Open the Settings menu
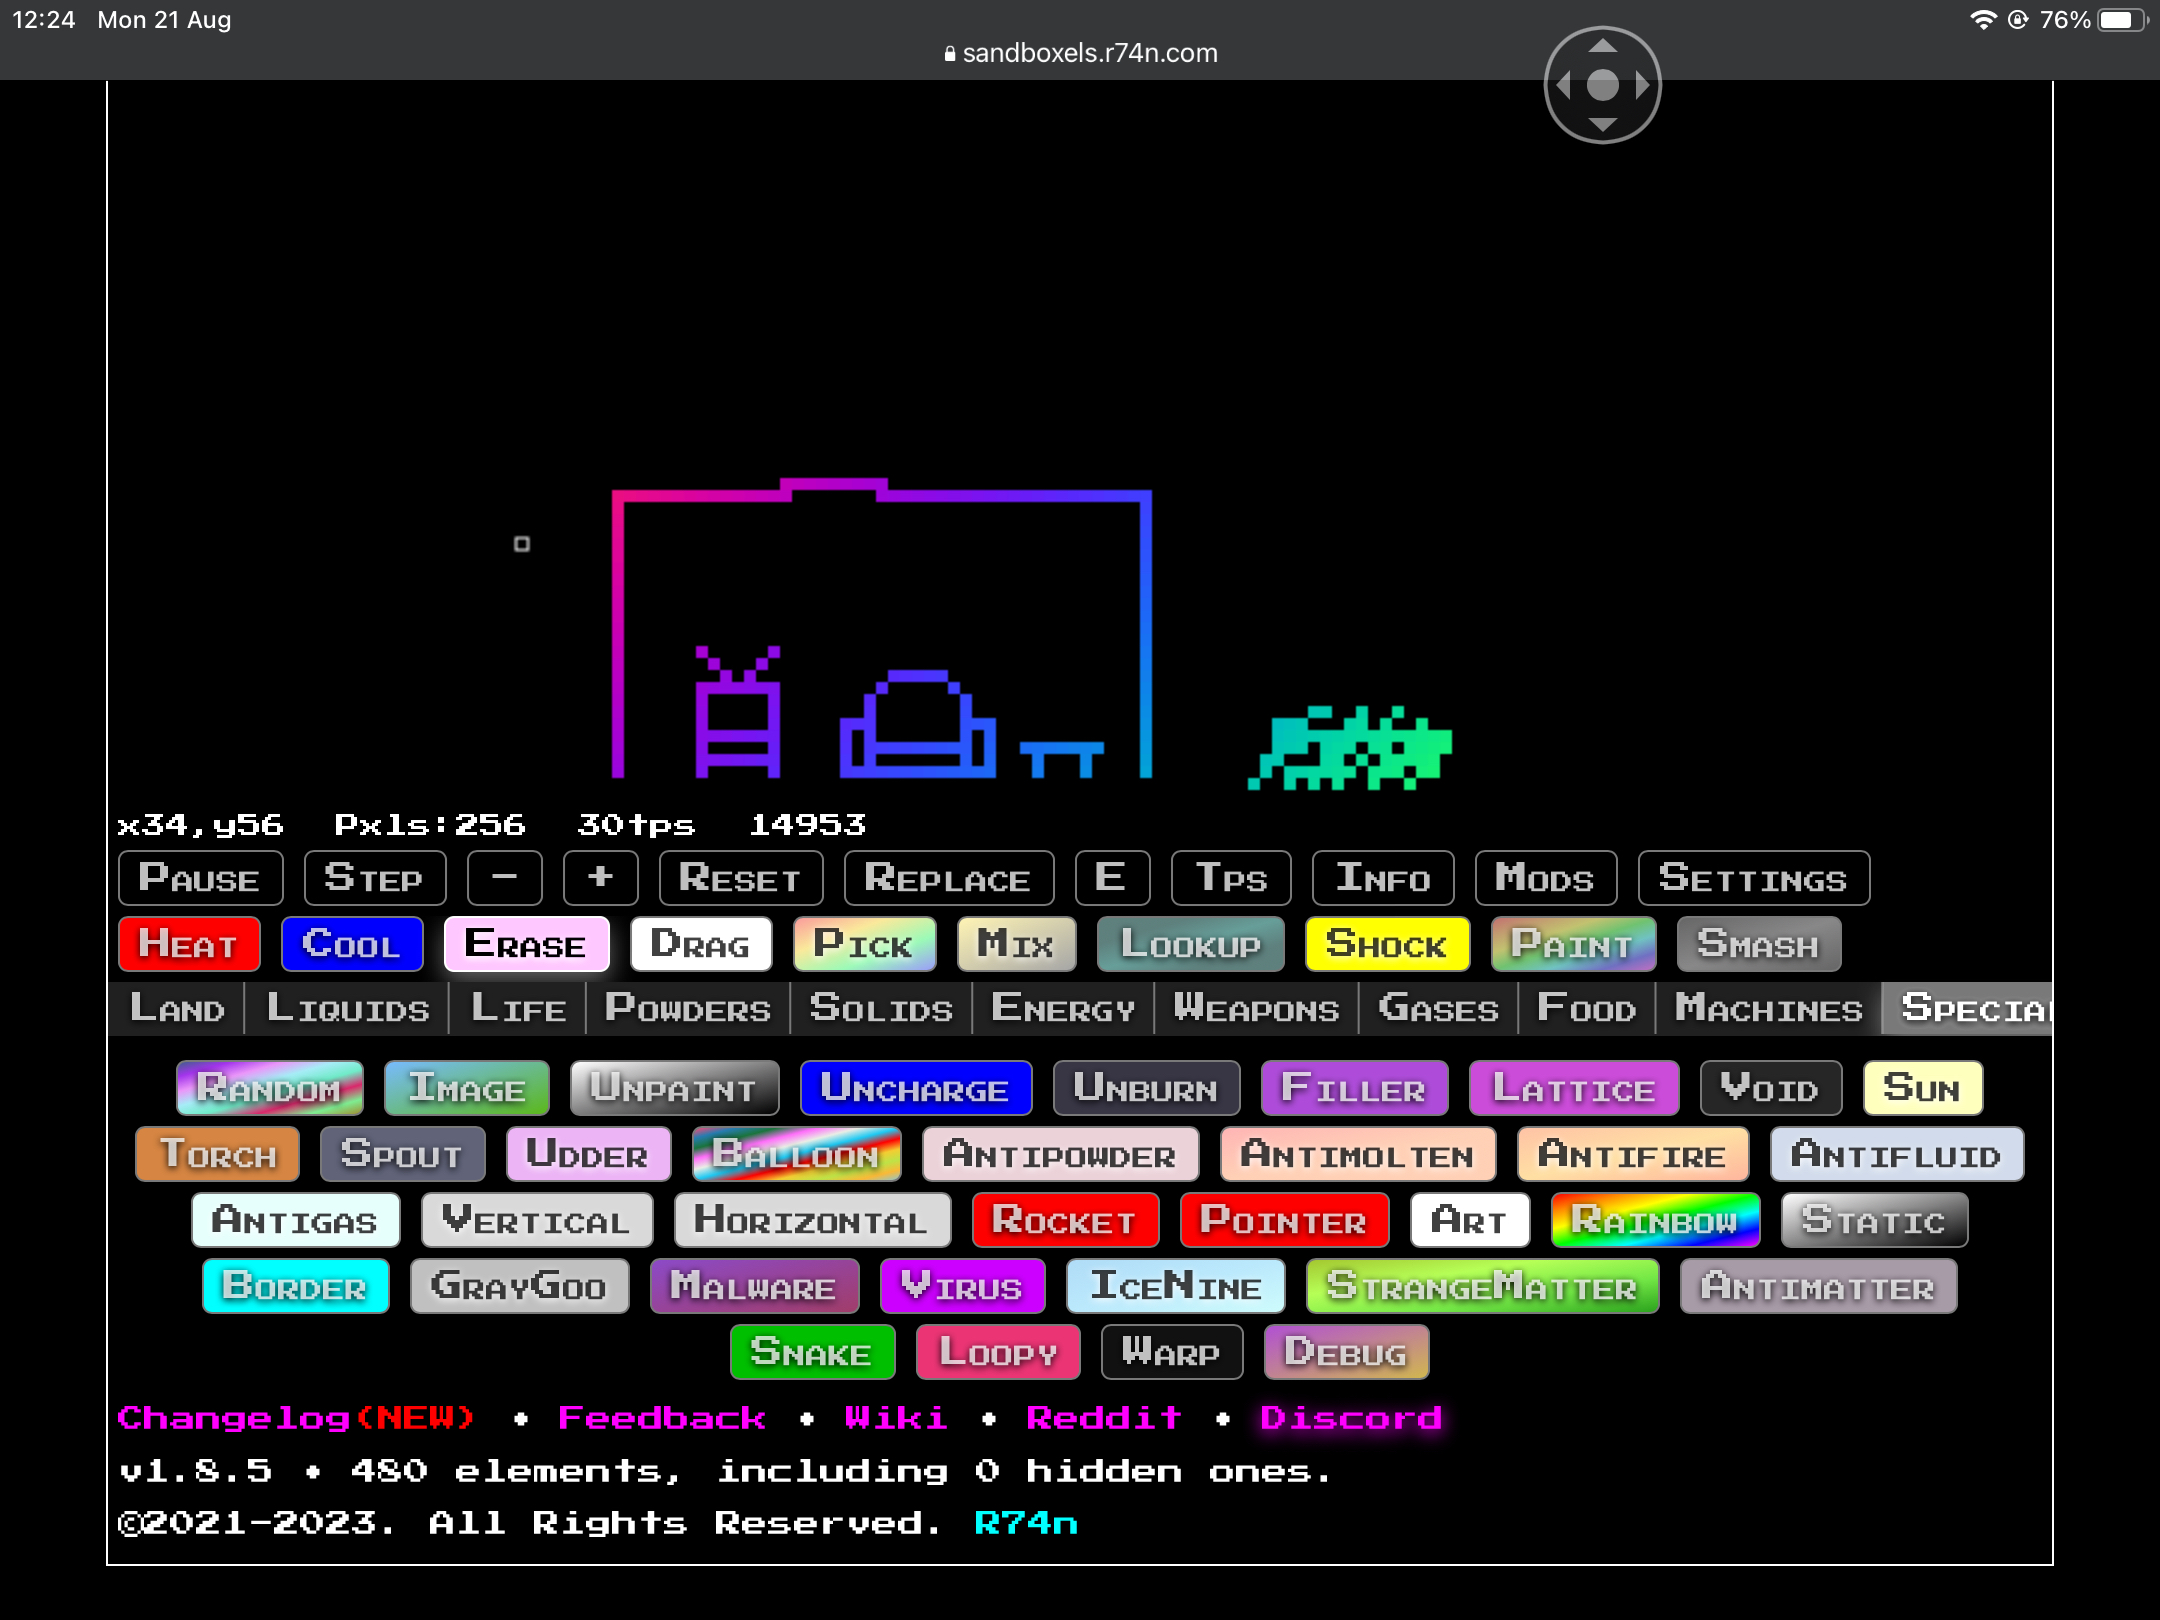Viewport: 2160px width, 1620px height. pos(1753,878)
